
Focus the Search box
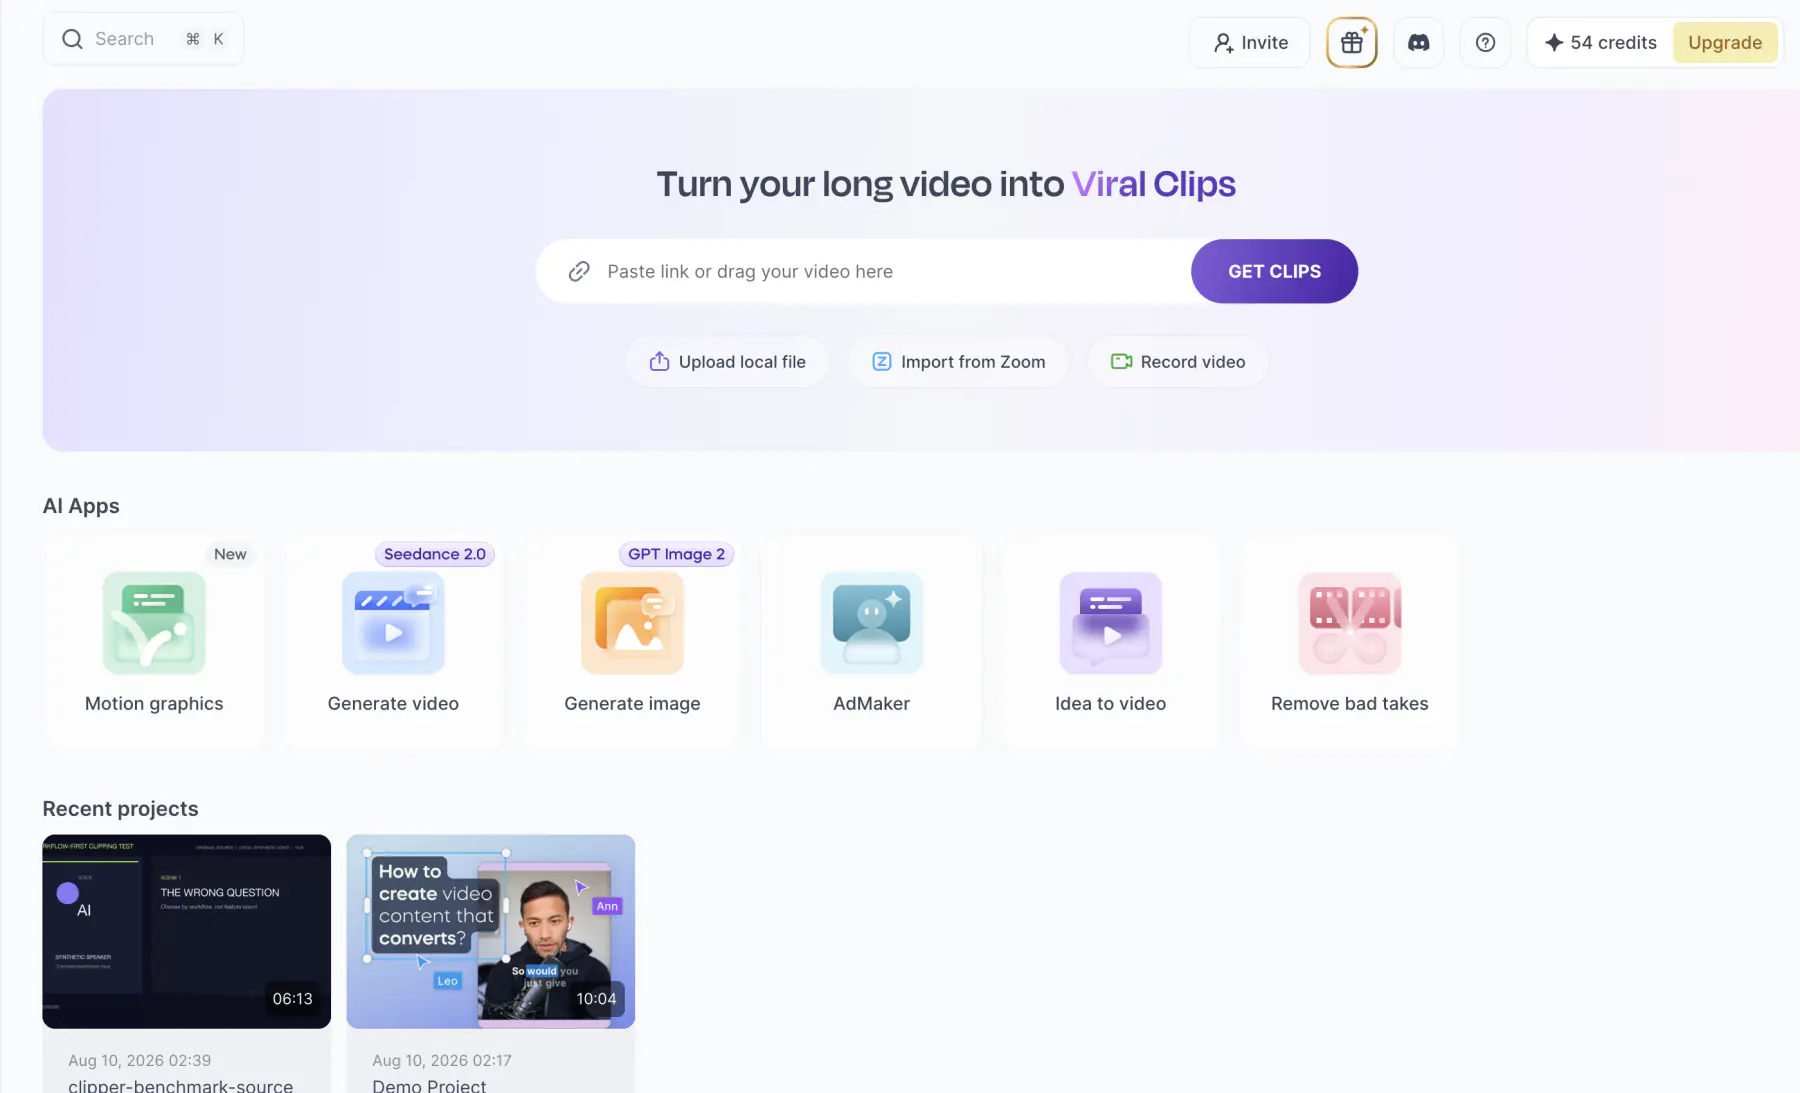pos(143,39)
